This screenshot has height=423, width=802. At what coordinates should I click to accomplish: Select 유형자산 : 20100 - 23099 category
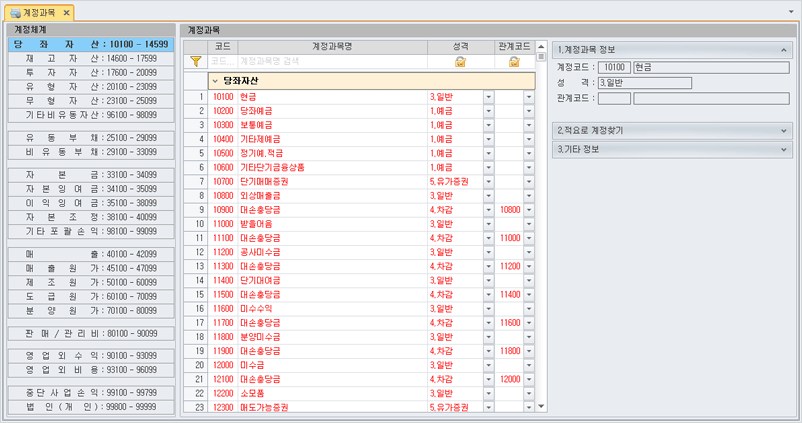point(91,87)
